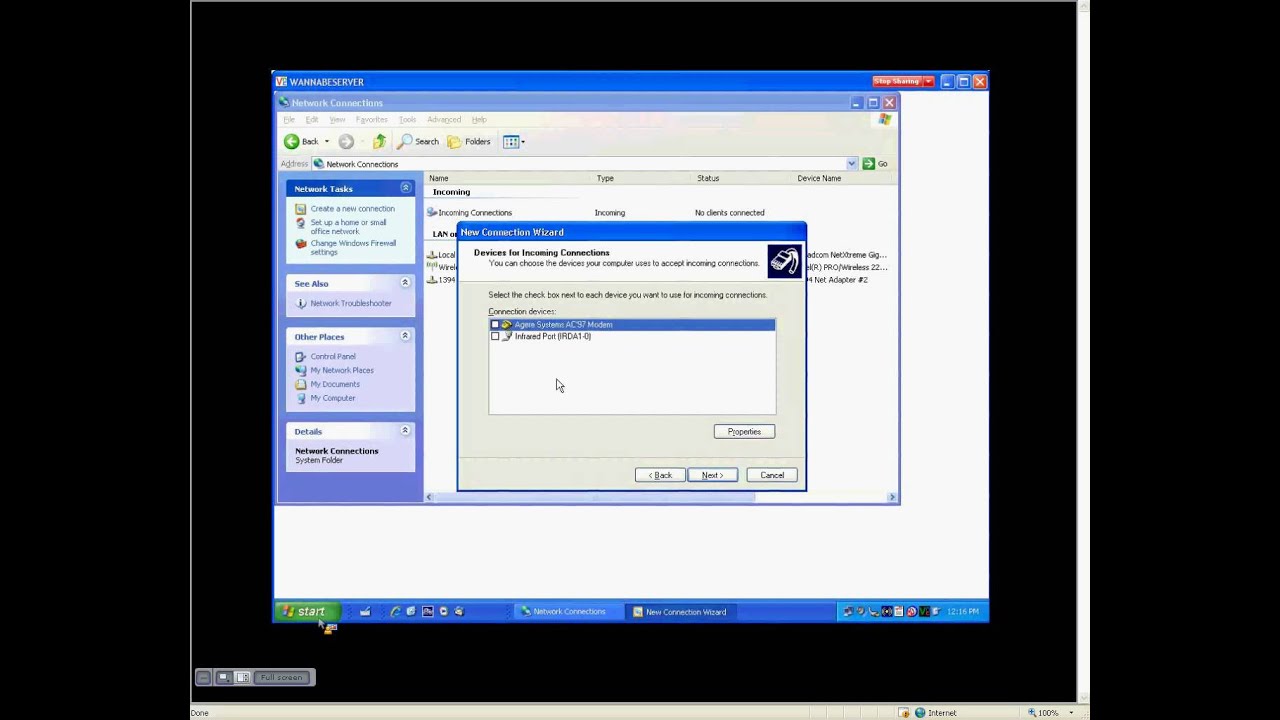The image size is (1280, 720).
Task: Open the File menu
Action: (289, 120)
